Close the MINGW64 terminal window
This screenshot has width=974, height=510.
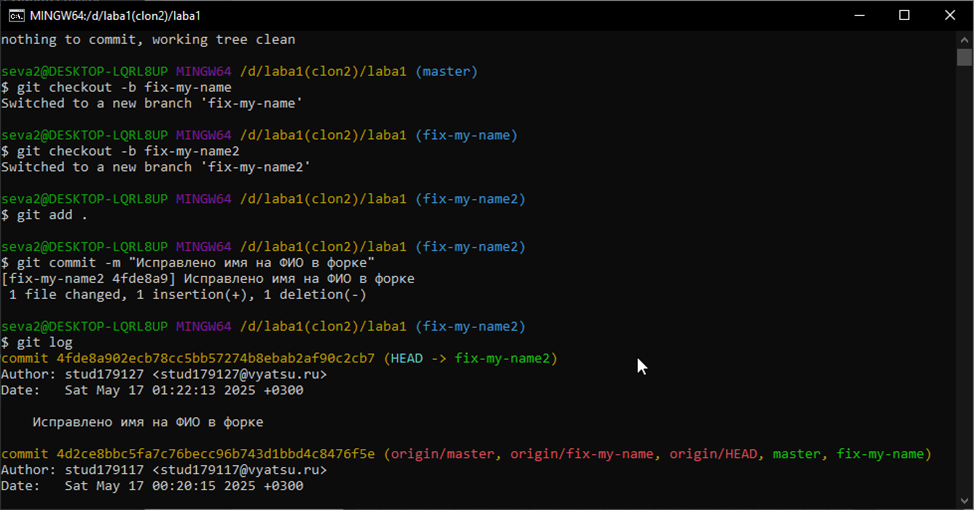point(950,15)
